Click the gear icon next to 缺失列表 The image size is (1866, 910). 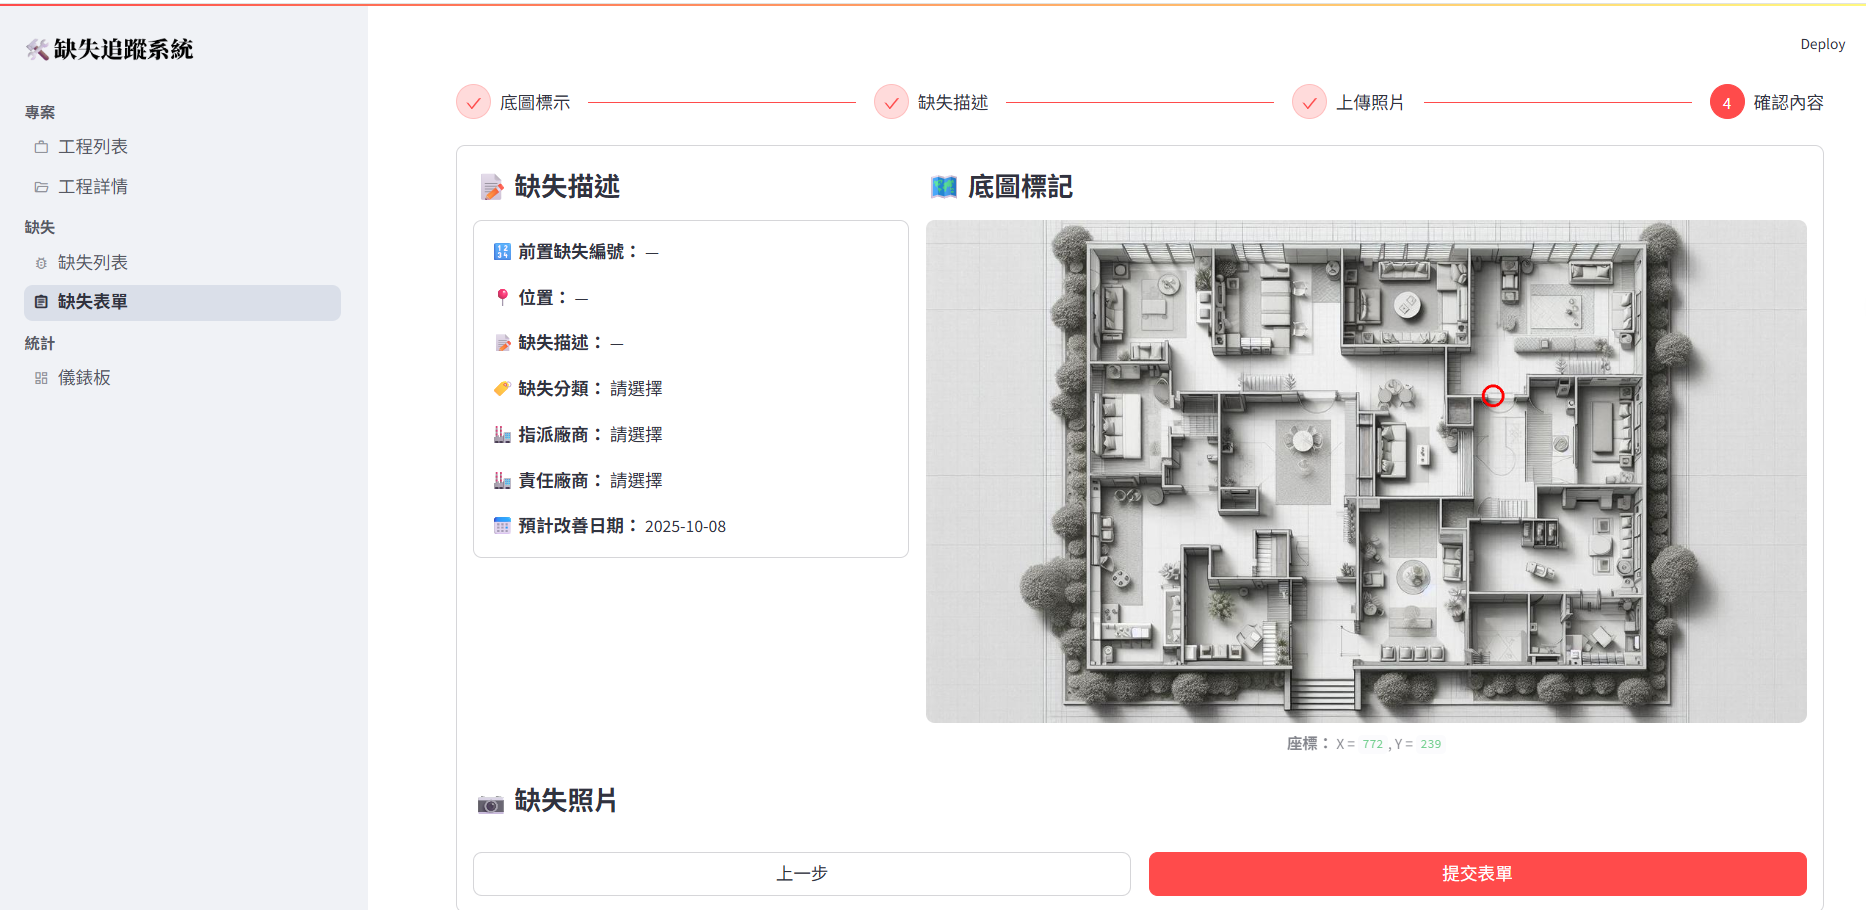pyautogui.click(x=41, y=263)
